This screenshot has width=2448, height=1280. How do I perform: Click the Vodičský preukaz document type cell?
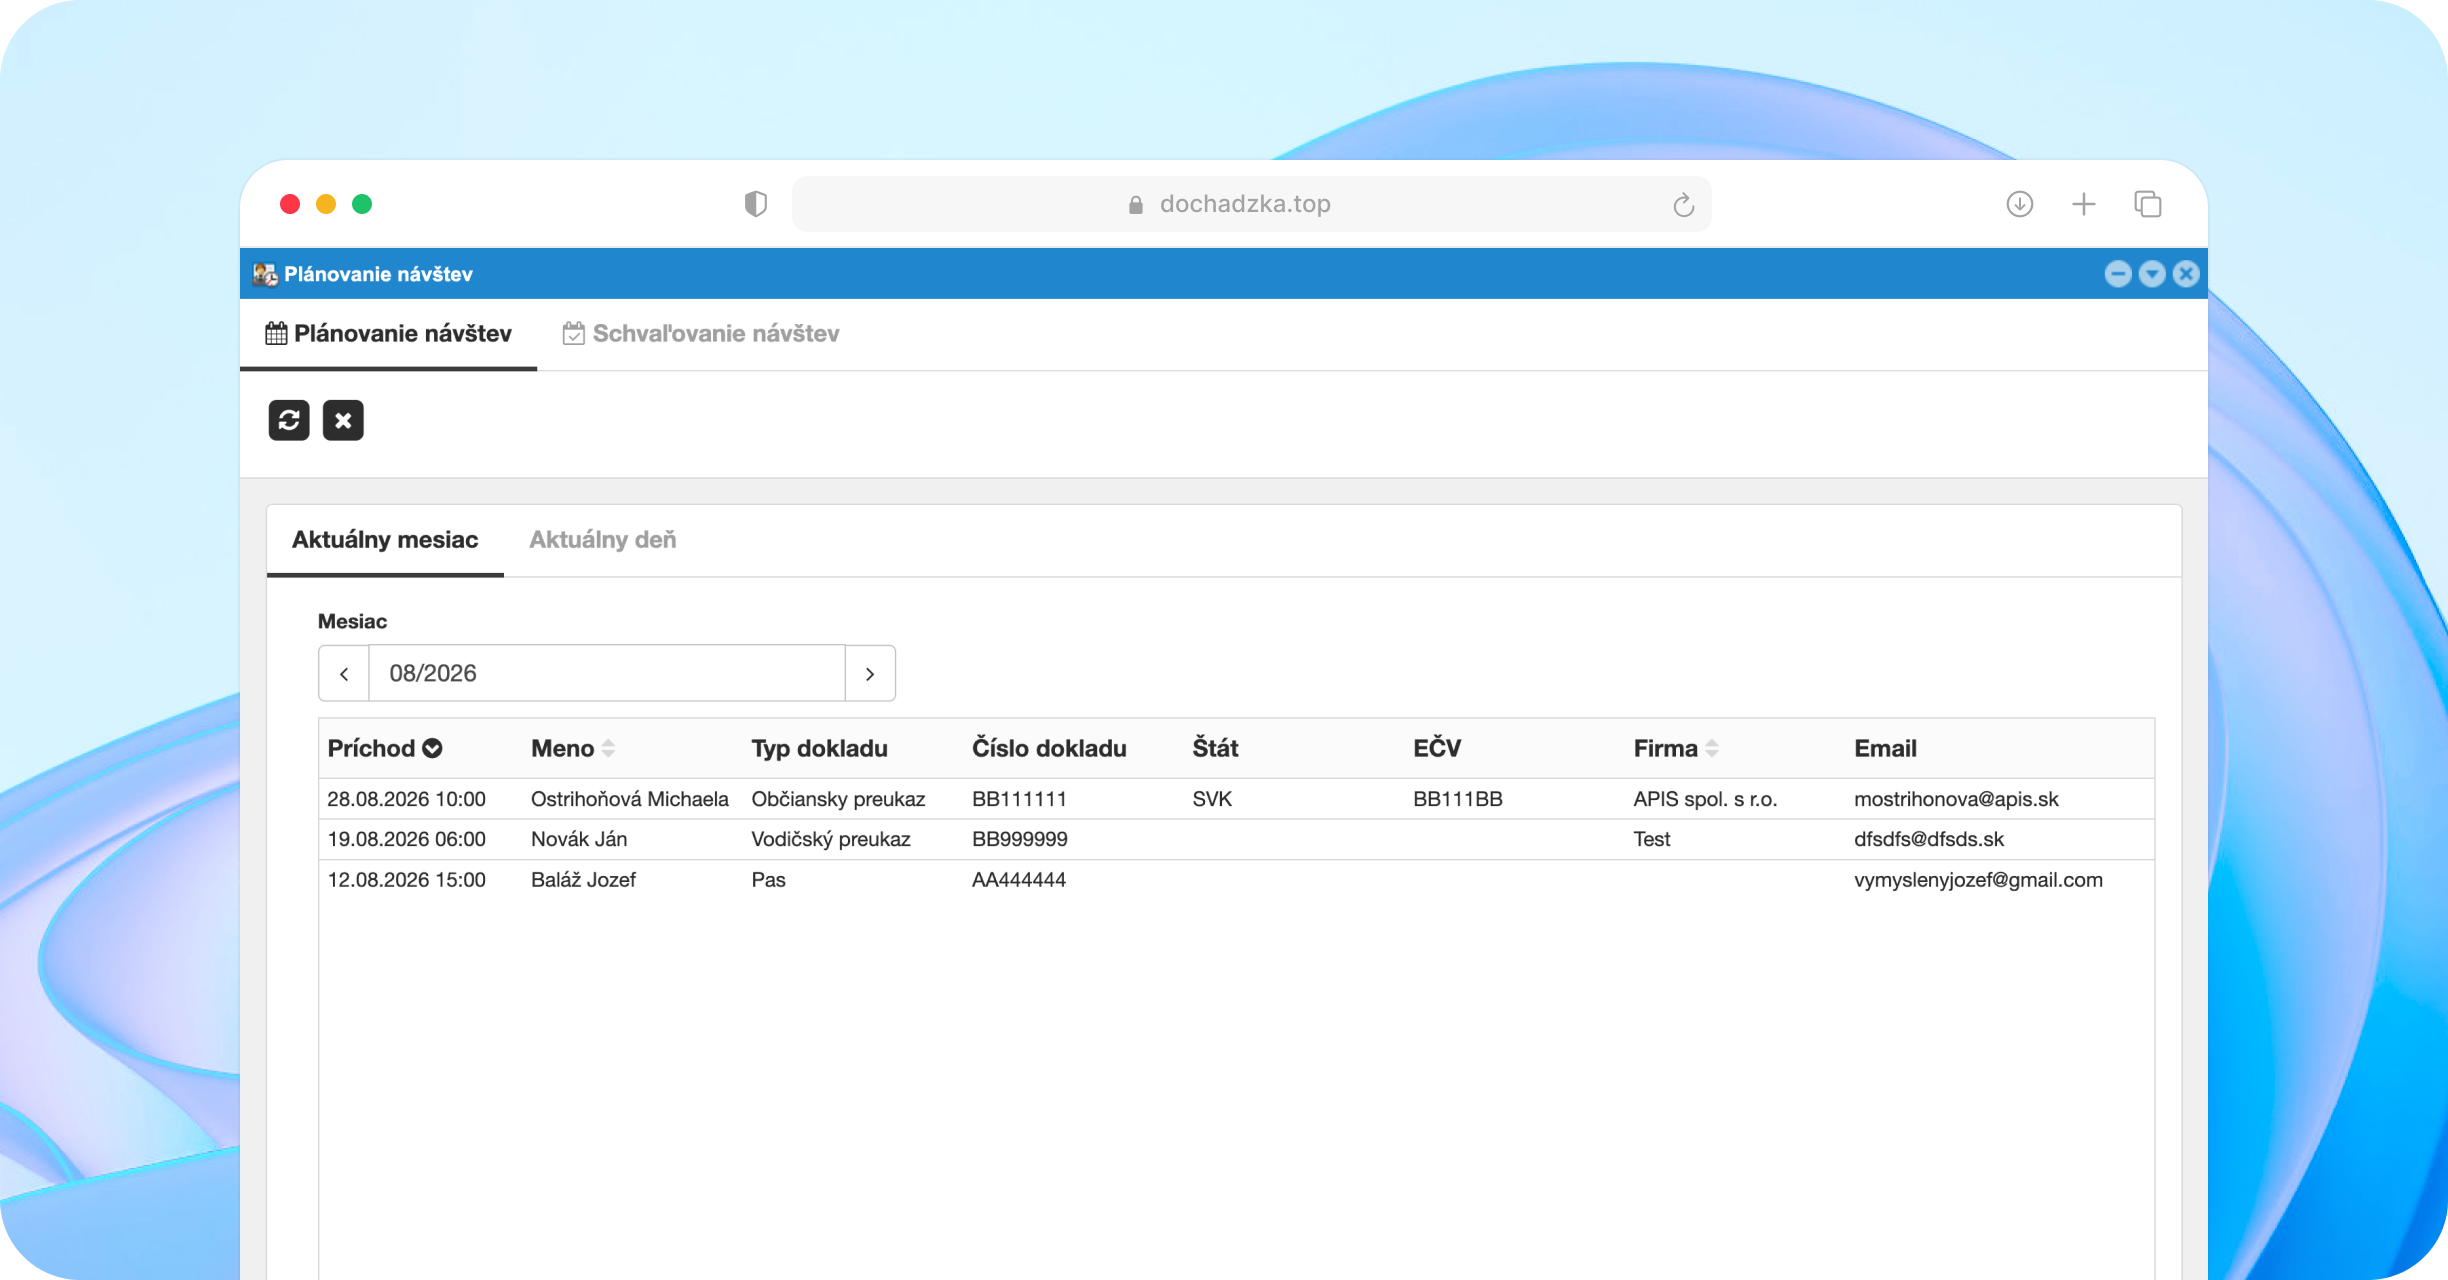[x=831, y=839]
